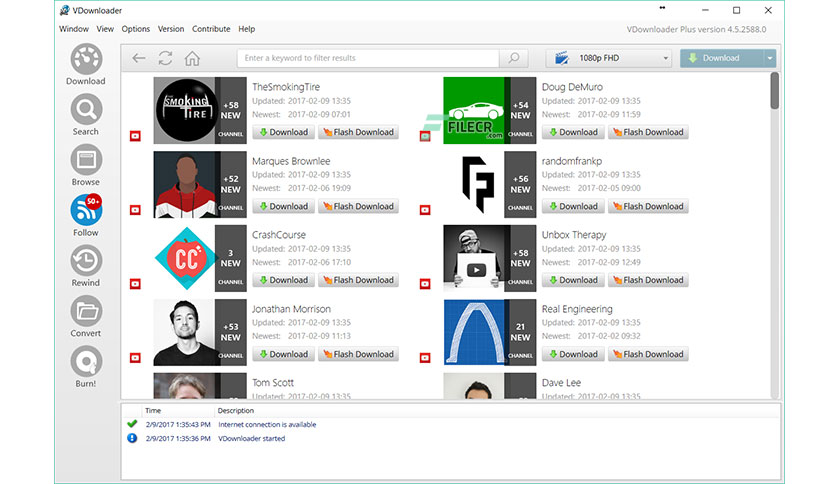Viewport: 836px width, 484px height.
Task: Go back using the arrow icon
Action: 139,58
